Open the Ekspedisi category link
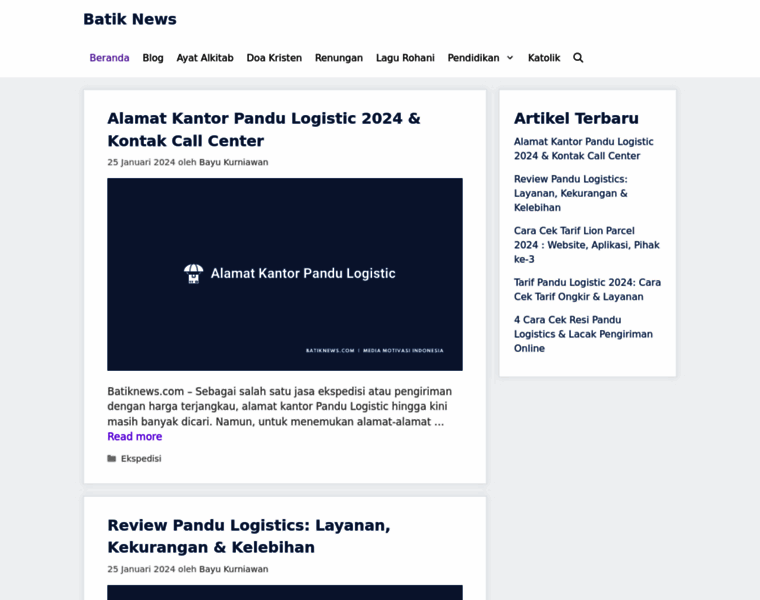This screenshot has height=600, width=760. 141,458
